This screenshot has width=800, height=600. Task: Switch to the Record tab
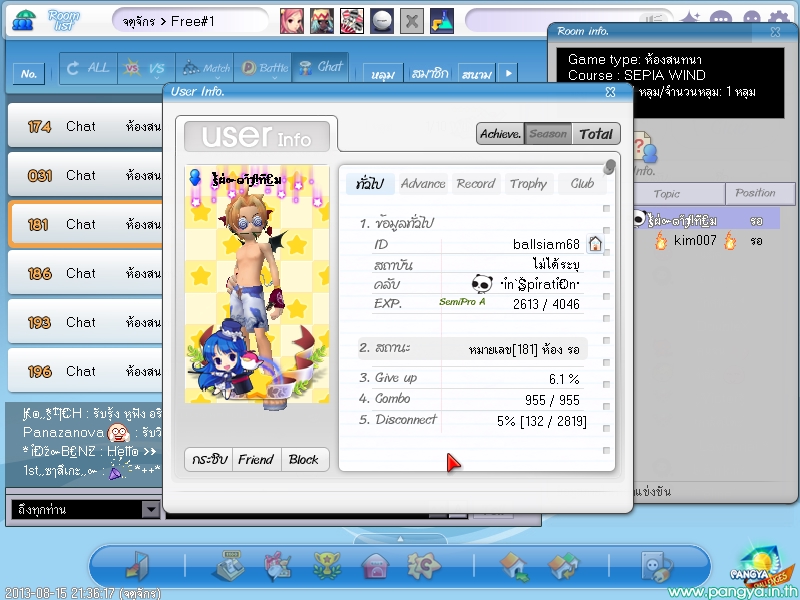pos(476,184)
